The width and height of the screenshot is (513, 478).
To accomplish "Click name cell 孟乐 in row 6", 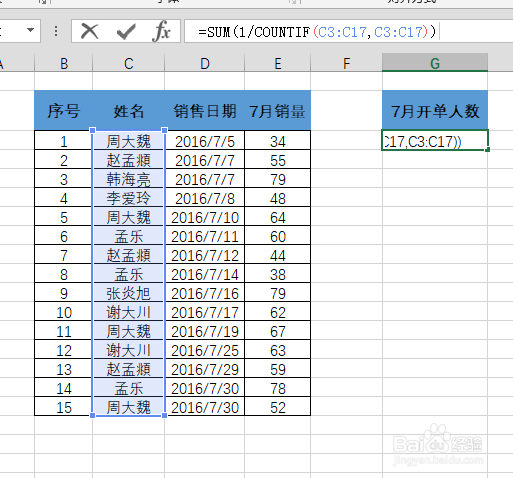I will (x=129, y=235).
